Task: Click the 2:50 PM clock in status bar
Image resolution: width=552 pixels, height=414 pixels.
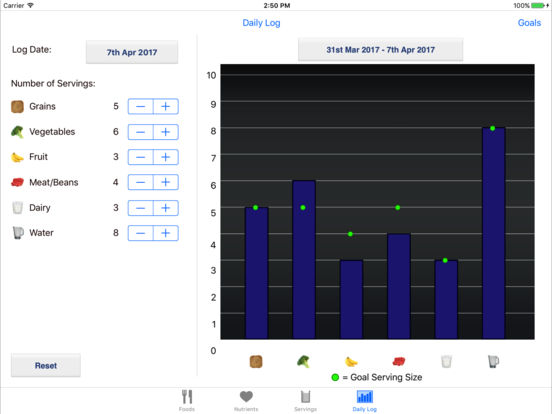Action: pos(277,5)
